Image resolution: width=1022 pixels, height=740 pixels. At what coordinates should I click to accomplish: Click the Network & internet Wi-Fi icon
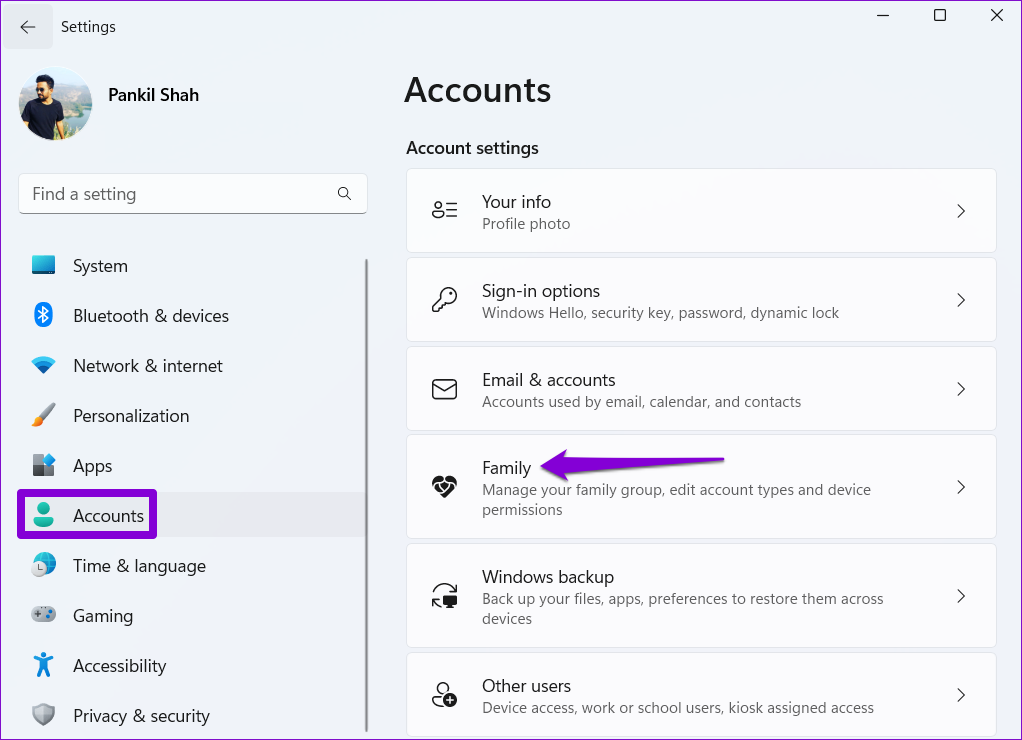pyautogui.click(x=43, y=366)
